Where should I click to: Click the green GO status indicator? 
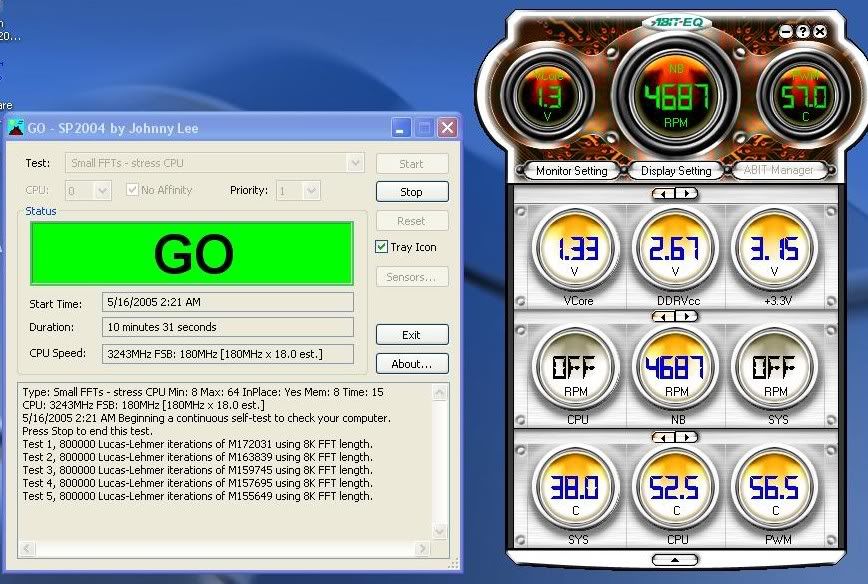click(192, 254)
